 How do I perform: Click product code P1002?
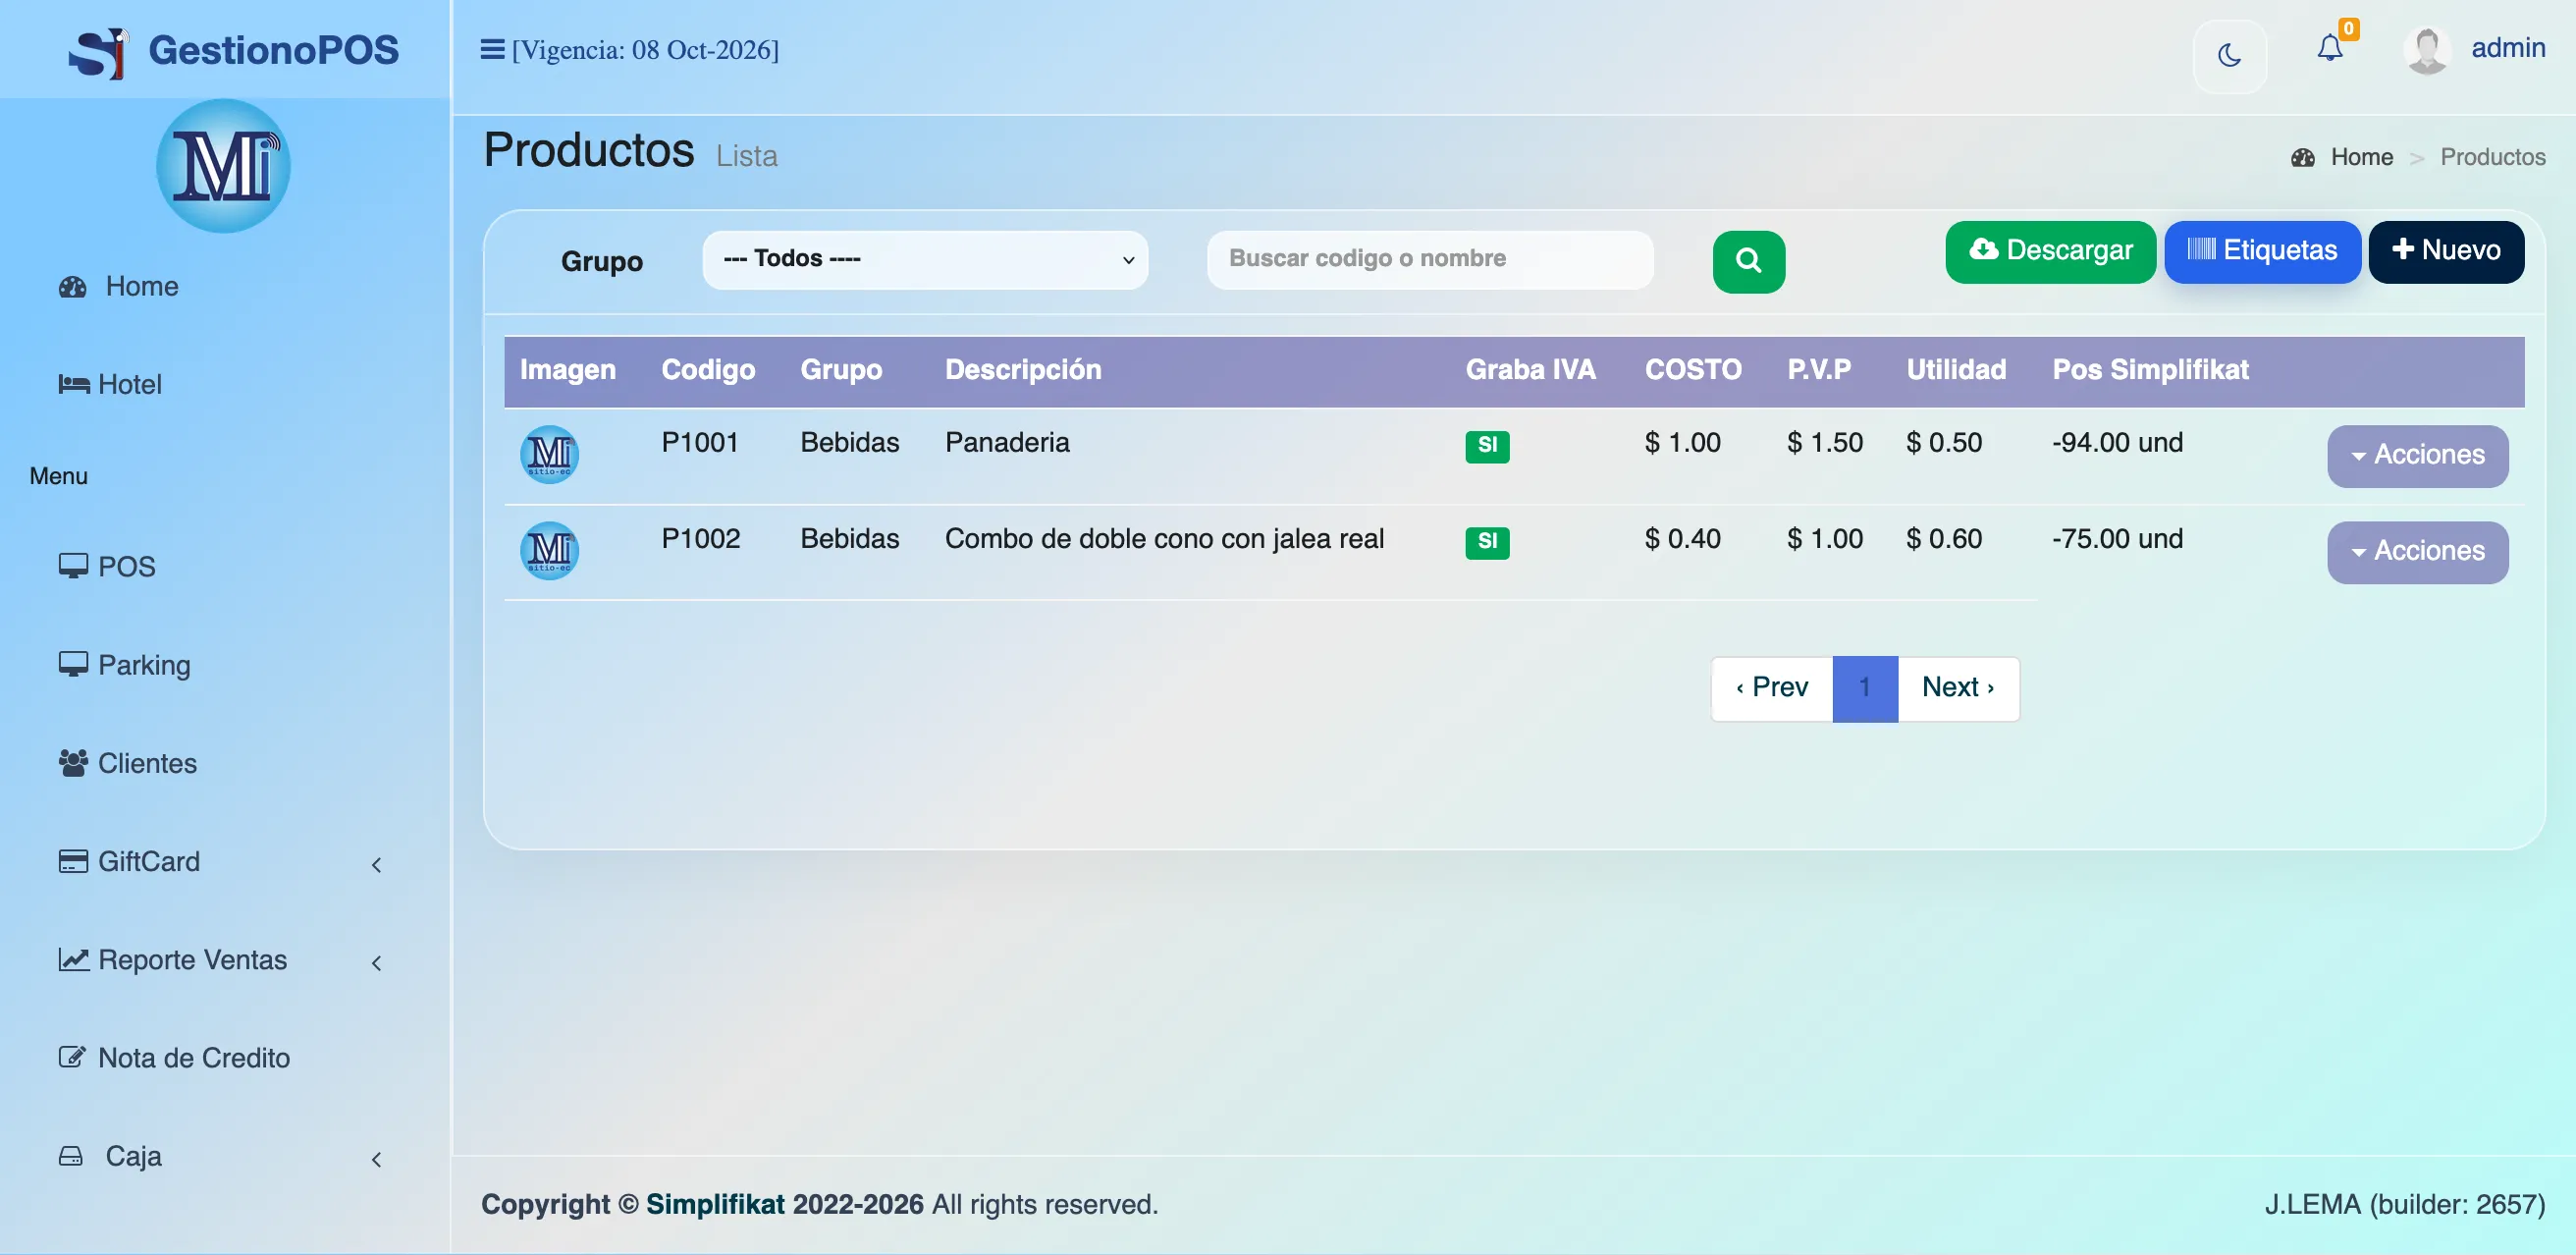[x=700, y=539]
